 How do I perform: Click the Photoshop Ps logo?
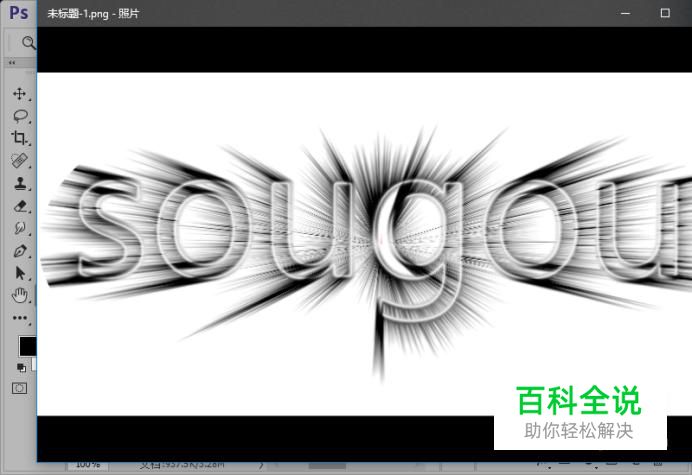pos(19,12)
